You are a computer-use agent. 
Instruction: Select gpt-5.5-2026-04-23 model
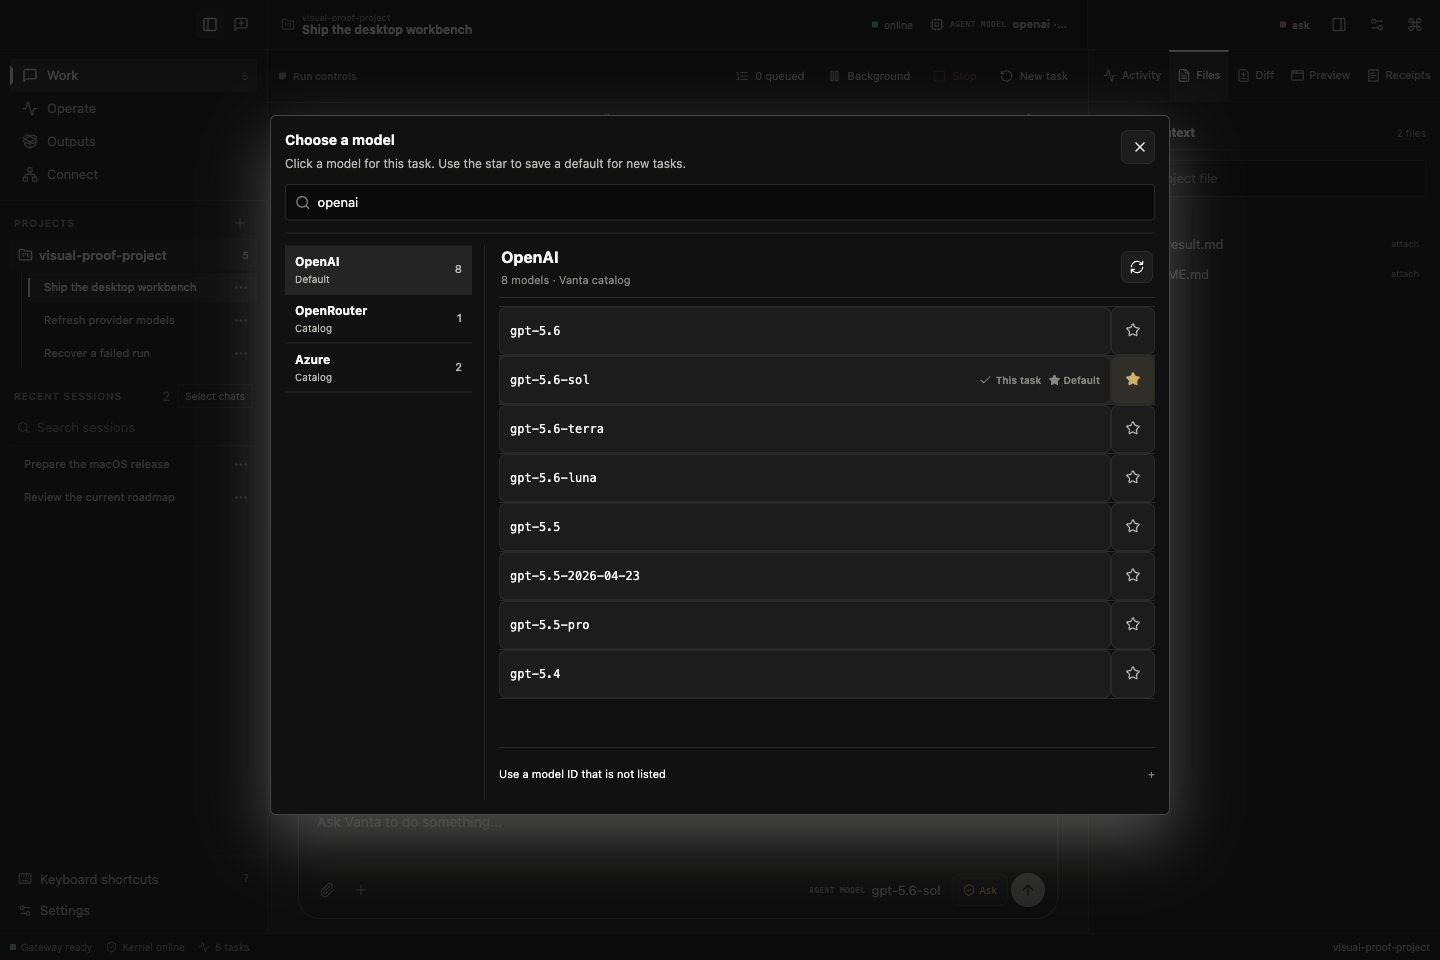click(x=805, y=575)
